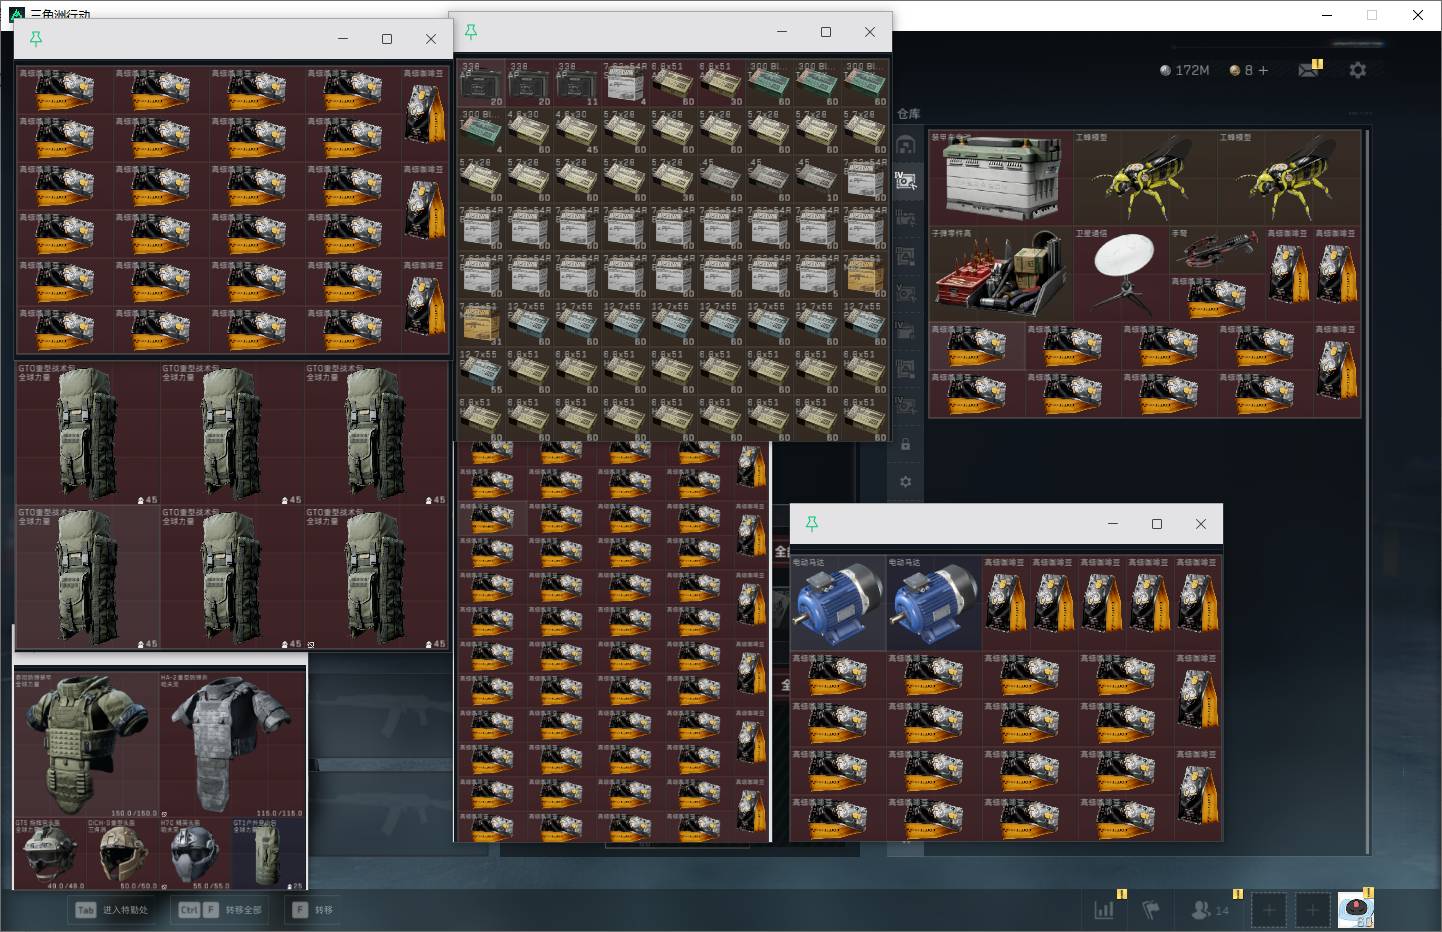The height and width of the screenshot is (932, 1442).
Task: Select the crossbow item in warehouse
Action: tap(1217, 250)
